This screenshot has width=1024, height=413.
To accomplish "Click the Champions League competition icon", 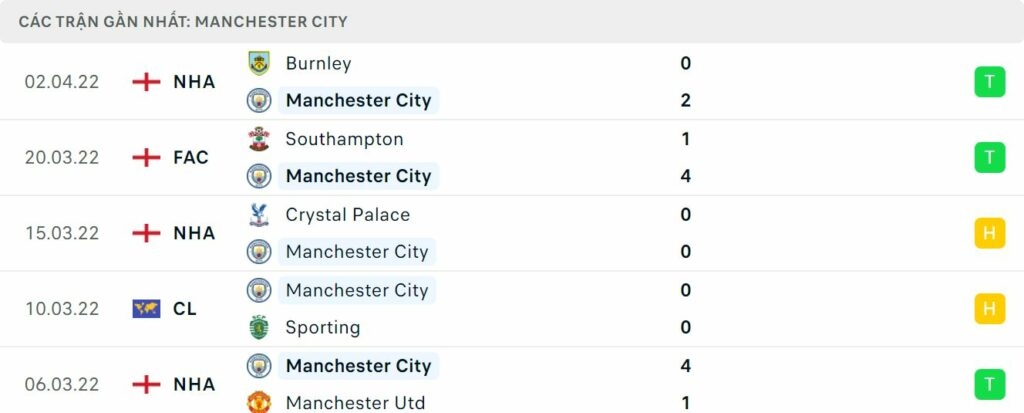I will coord(146,309).
